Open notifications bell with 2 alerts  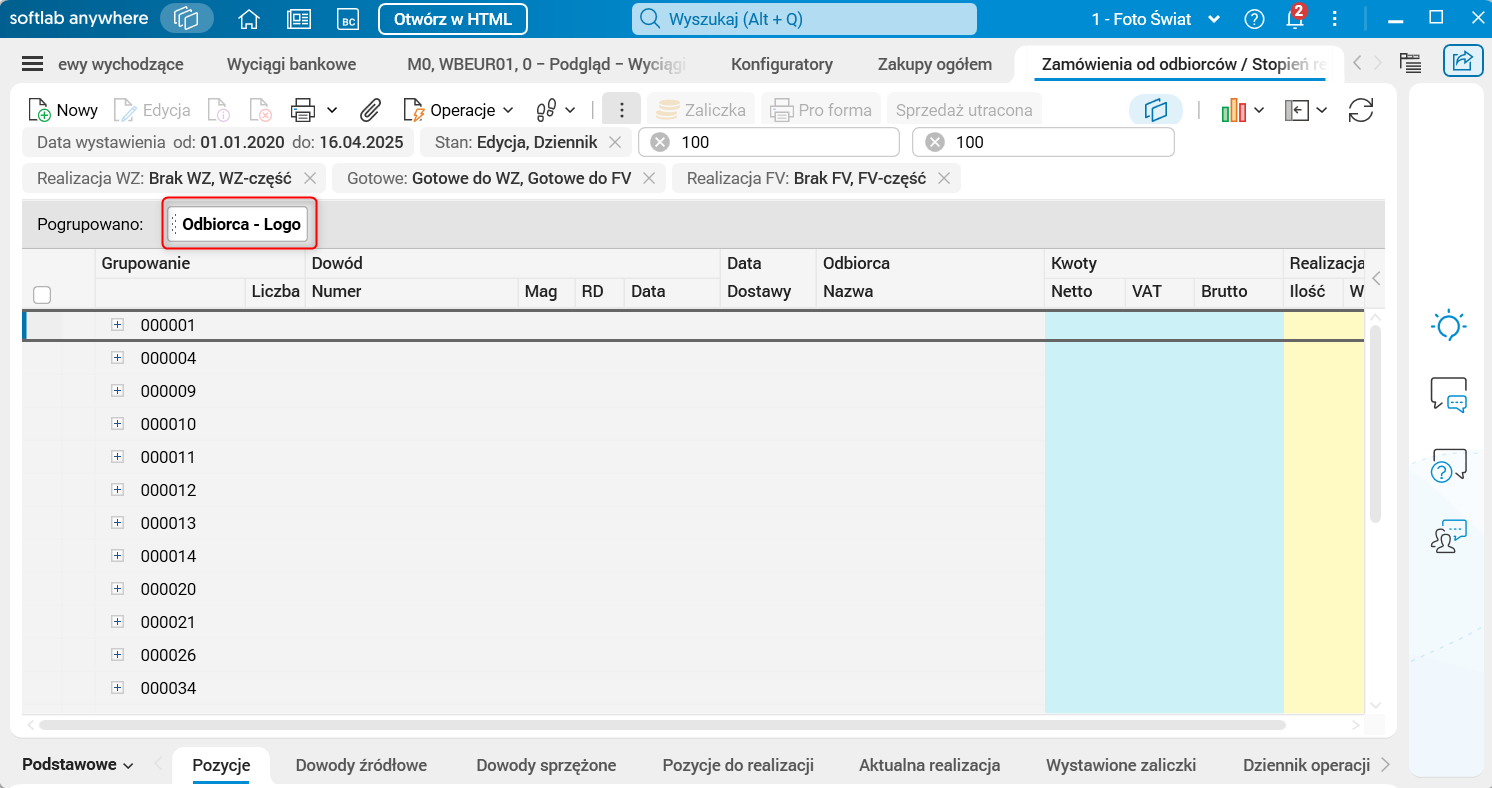[x=1295, y=19]
